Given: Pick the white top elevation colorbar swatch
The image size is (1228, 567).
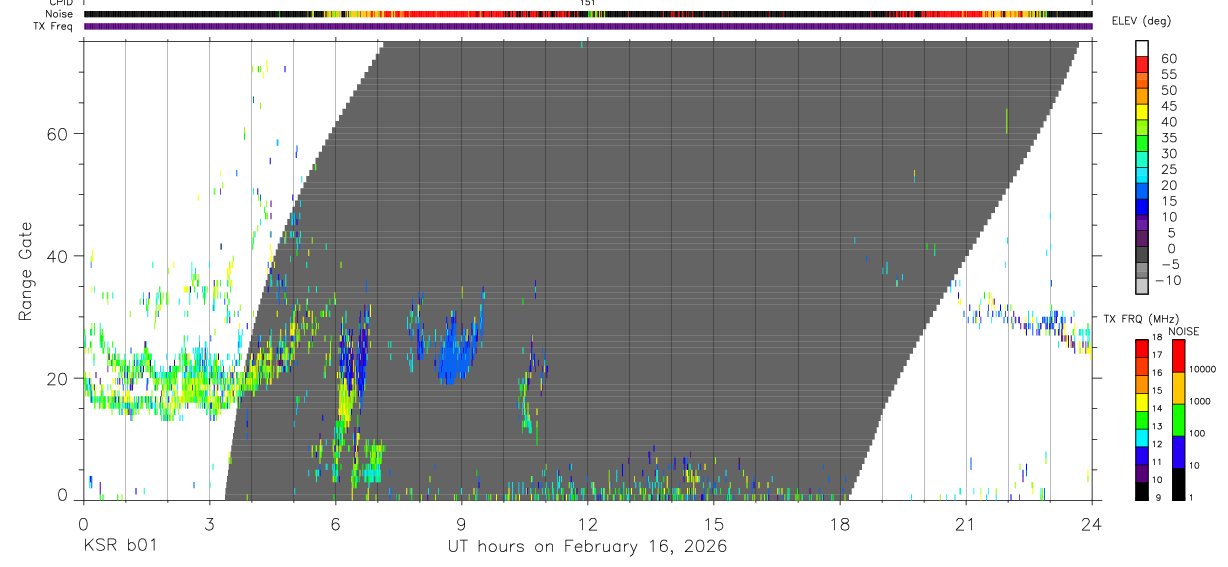Looking at the screenshot, I should coord(1143,49).
